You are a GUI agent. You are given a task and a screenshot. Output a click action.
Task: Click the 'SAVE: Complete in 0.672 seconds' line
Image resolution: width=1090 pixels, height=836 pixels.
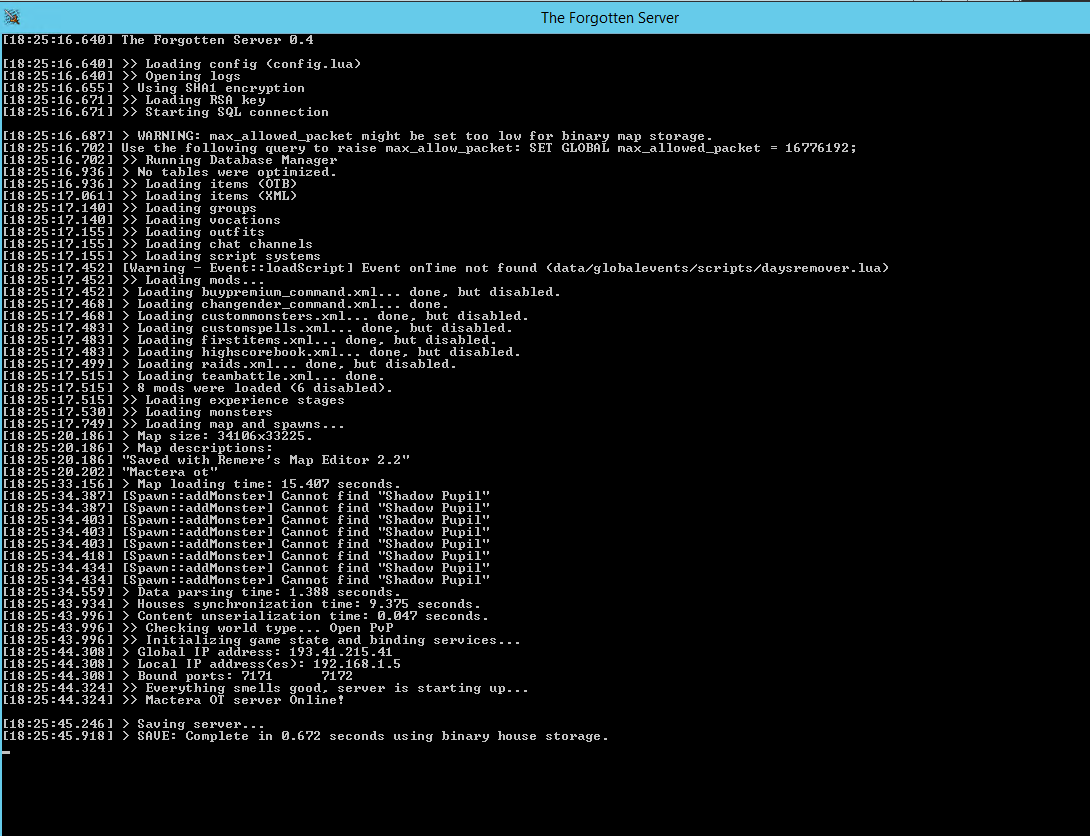click(306, 736)
